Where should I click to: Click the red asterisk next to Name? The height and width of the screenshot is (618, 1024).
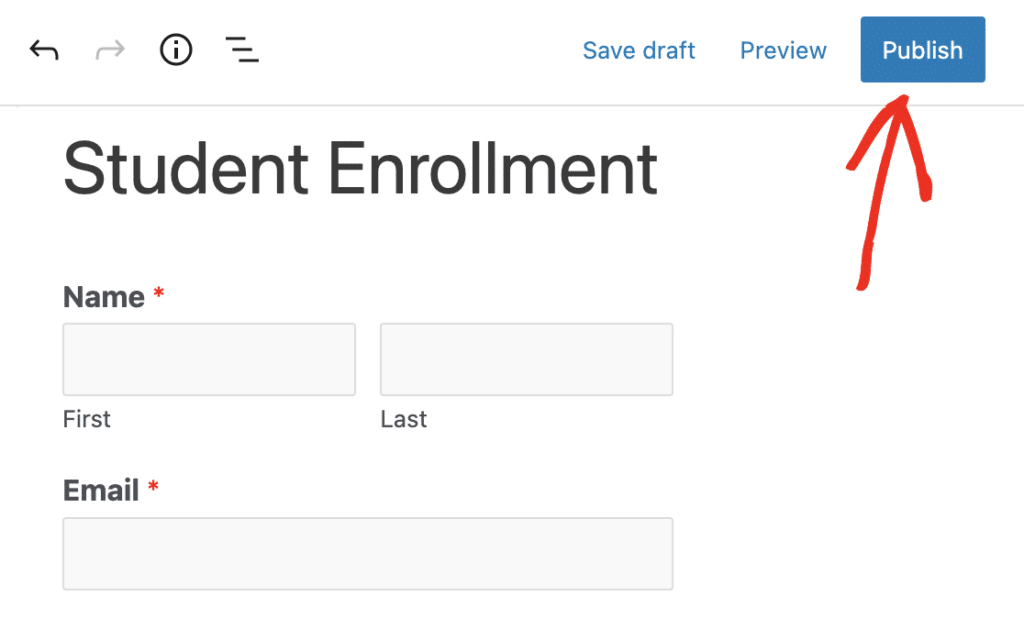tap(157, 294)
